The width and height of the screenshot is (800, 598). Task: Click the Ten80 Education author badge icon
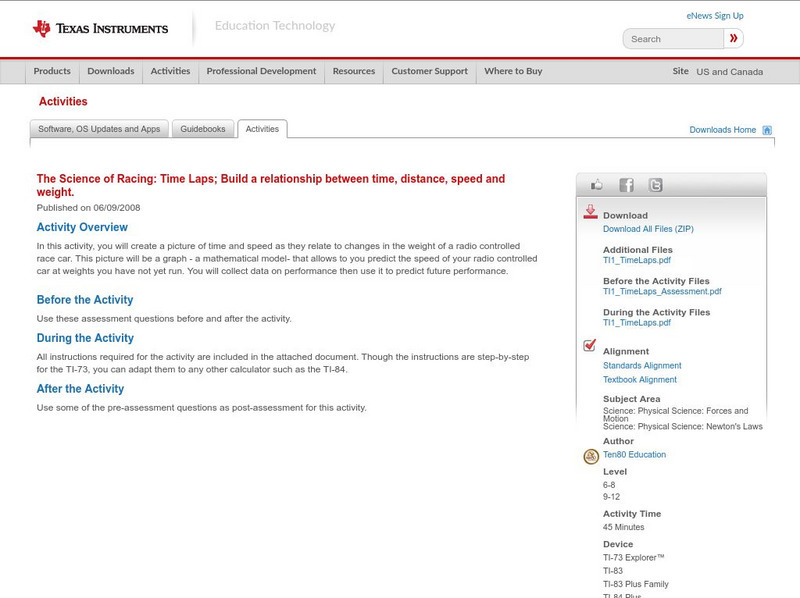pos(591,456)
